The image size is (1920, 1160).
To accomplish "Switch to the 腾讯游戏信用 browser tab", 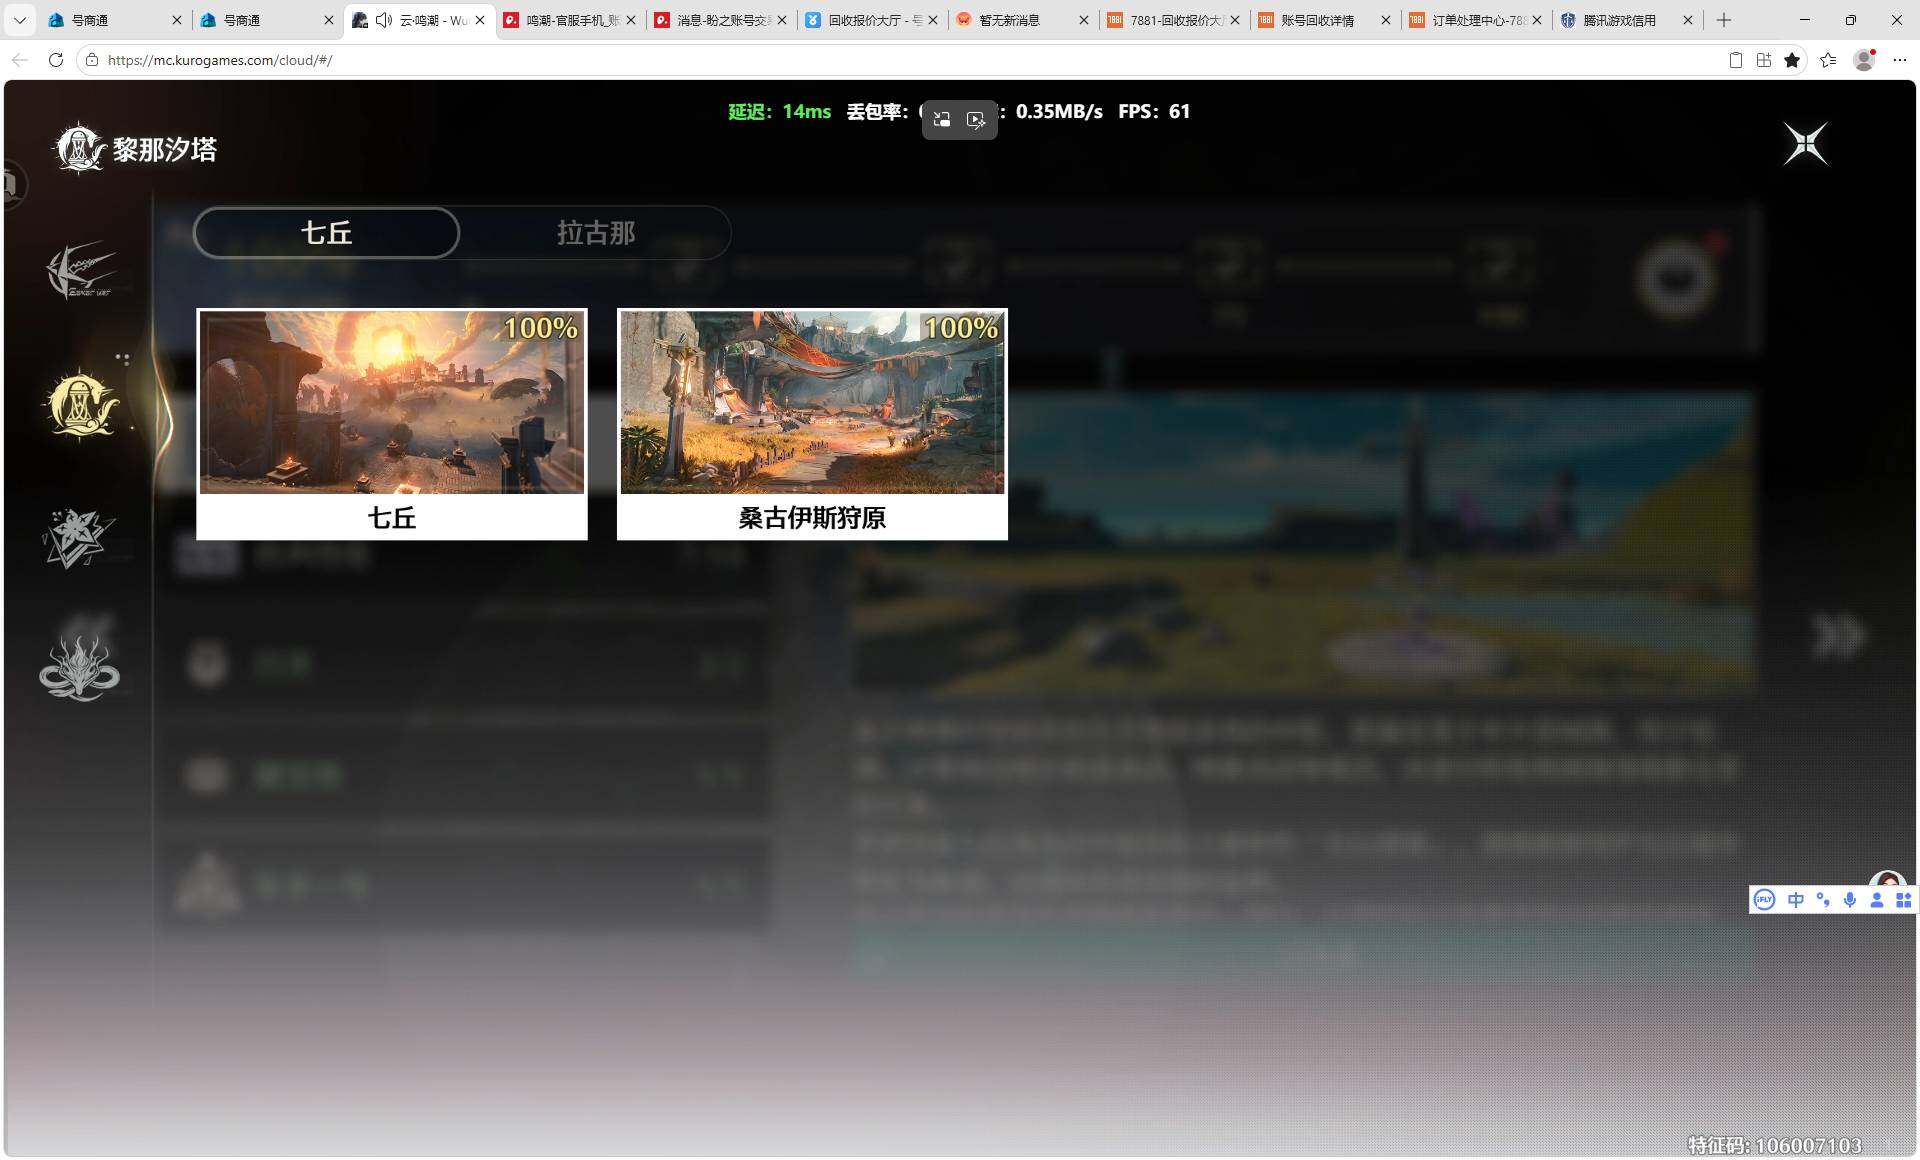I will click(1628, 20).
